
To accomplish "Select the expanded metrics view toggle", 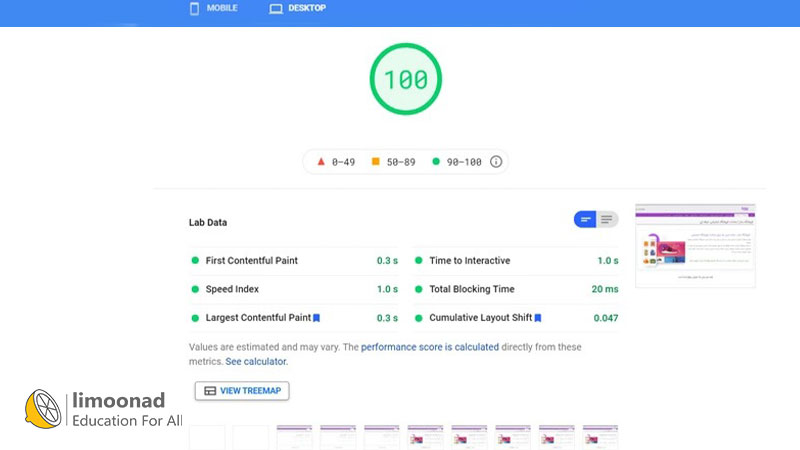I will click(607, 219).
